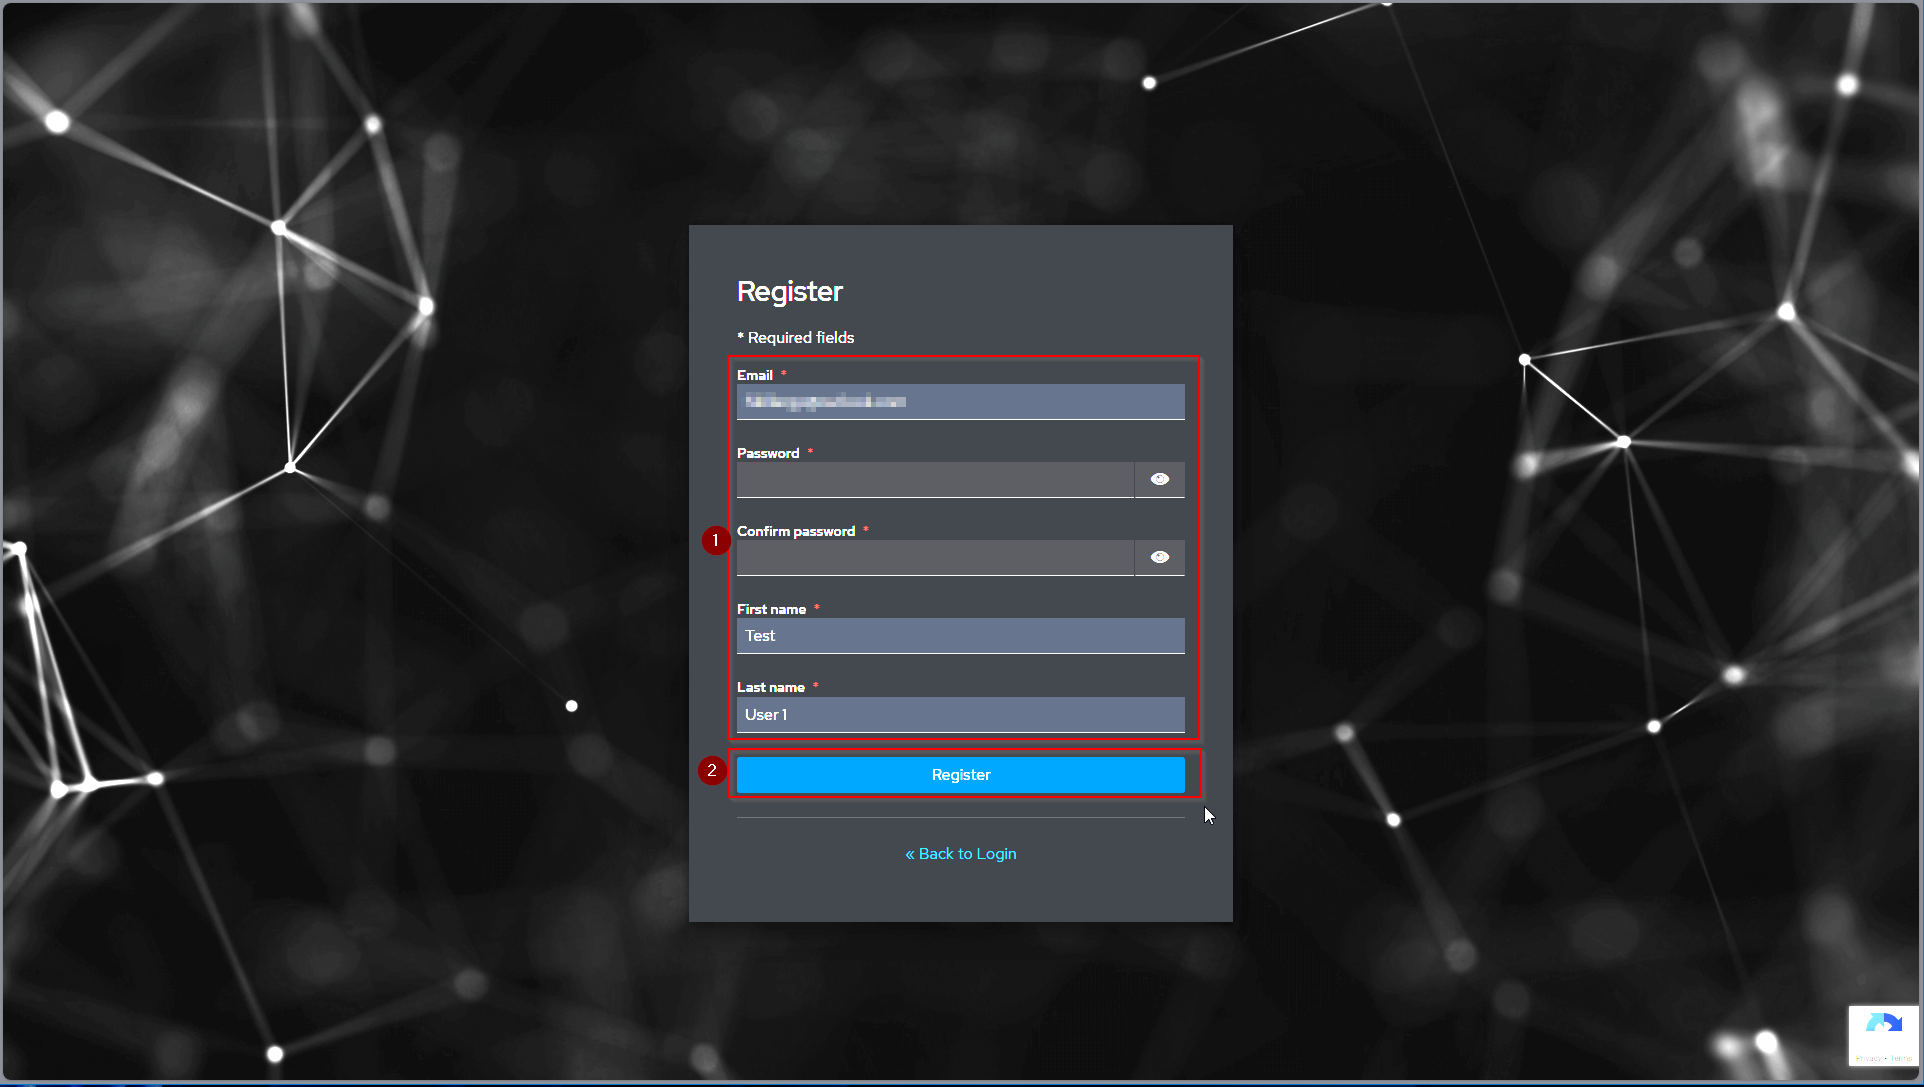The width and height of the screenshot is (1924, 1087).
Task: Click the Last name label text
Action: click(771, 687)
